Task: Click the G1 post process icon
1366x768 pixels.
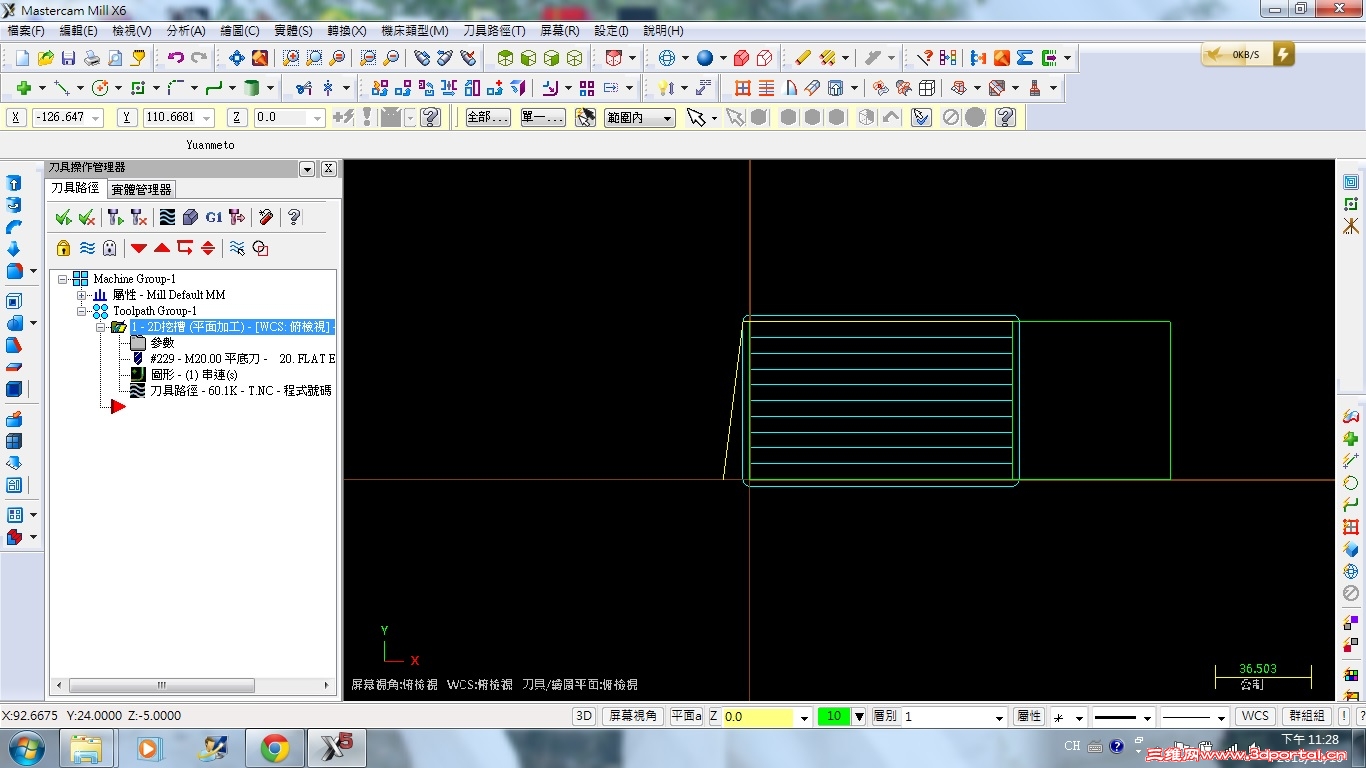Action: click(x=214, y=217)
